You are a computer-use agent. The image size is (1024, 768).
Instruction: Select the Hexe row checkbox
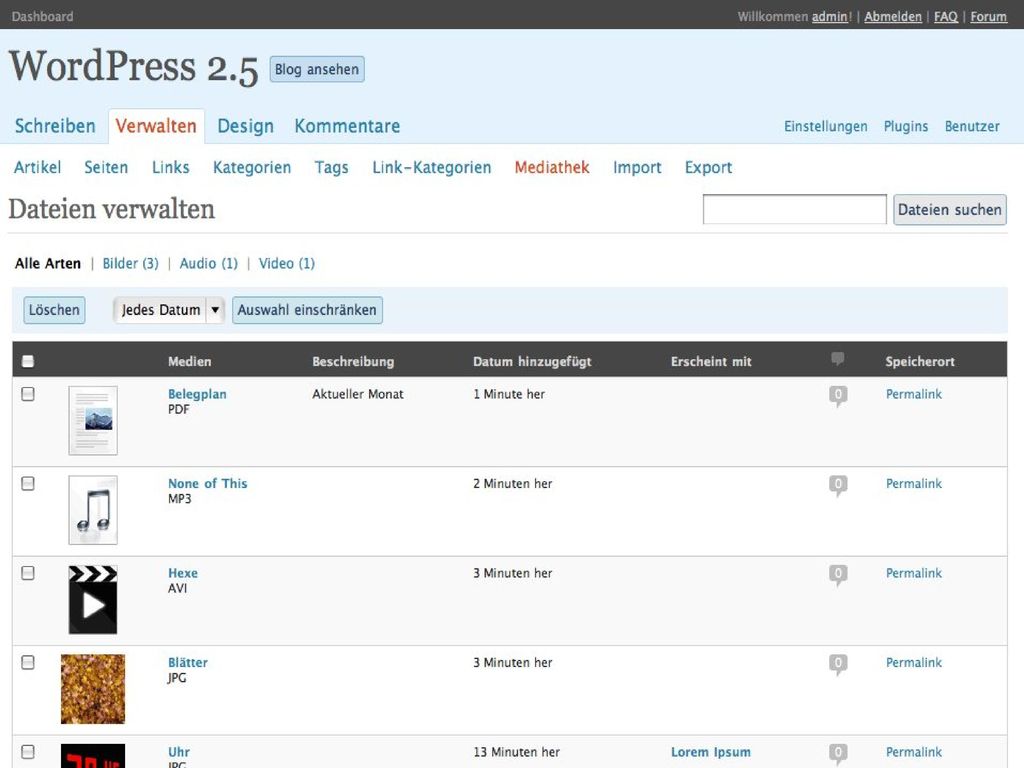(27, 573)
